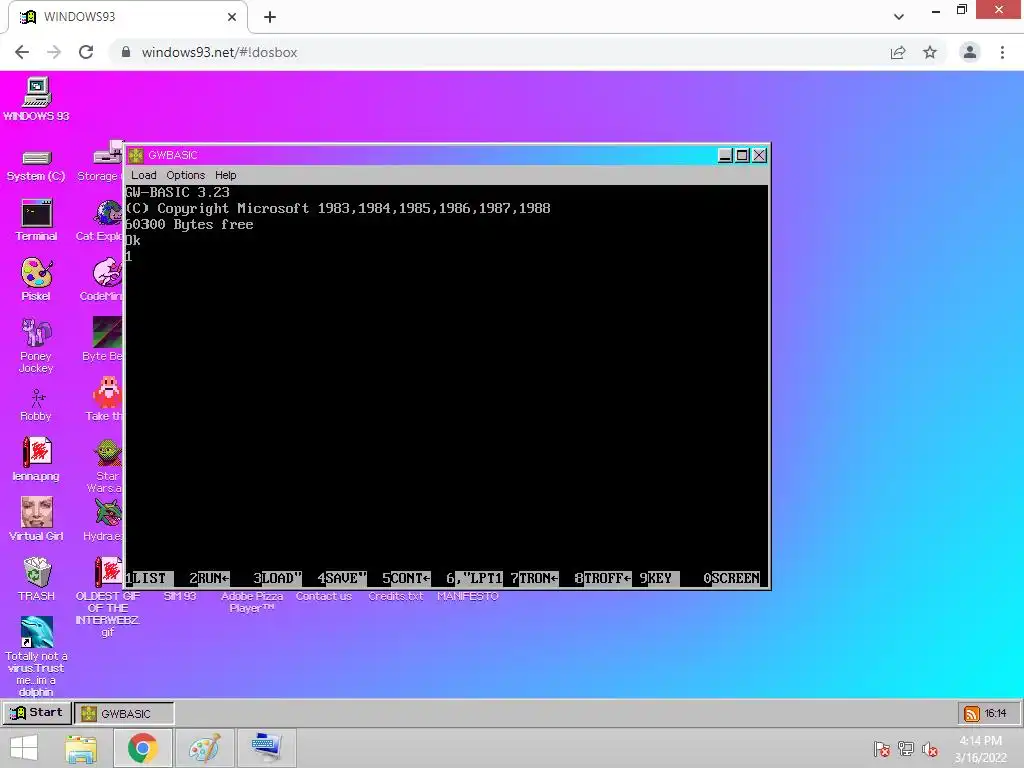1024x768 pixels.
Task: Click the 60300 Bytes free line
Action: click(x=189, y=225)
